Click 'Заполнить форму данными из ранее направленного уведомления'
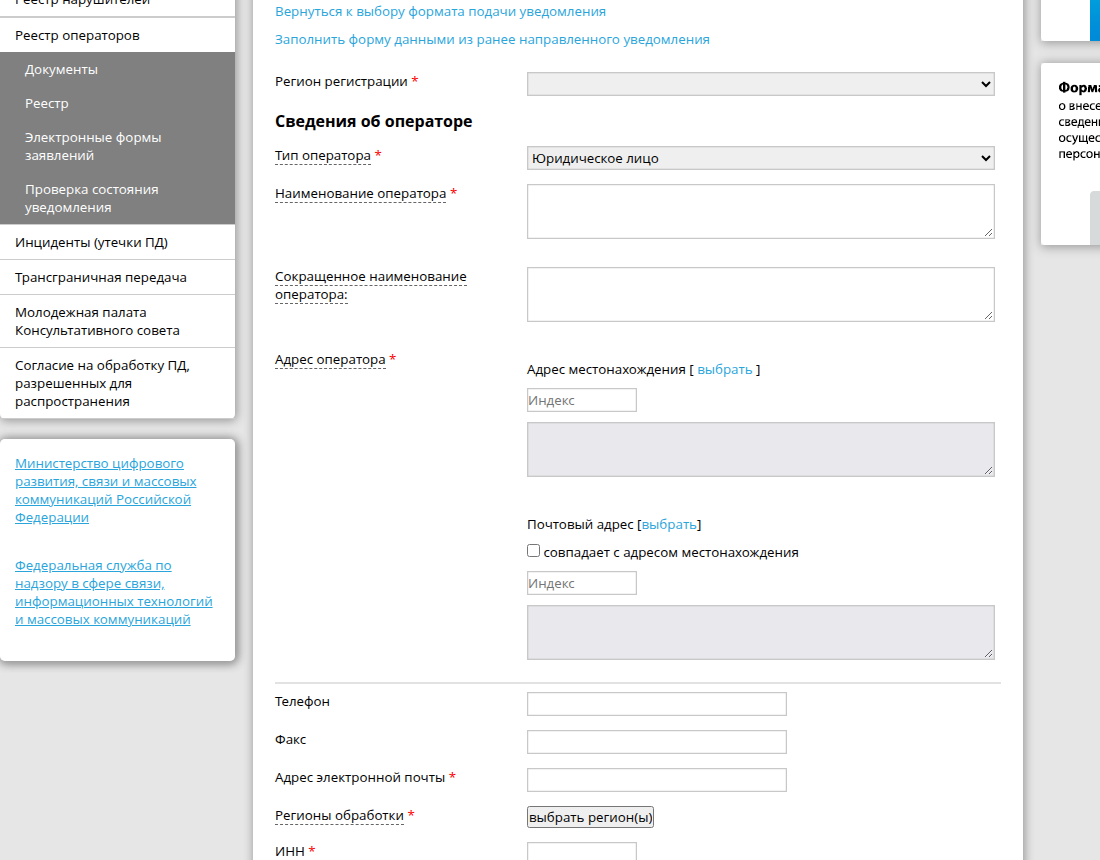The image size is (1100, 860). [x=492, y=40]
